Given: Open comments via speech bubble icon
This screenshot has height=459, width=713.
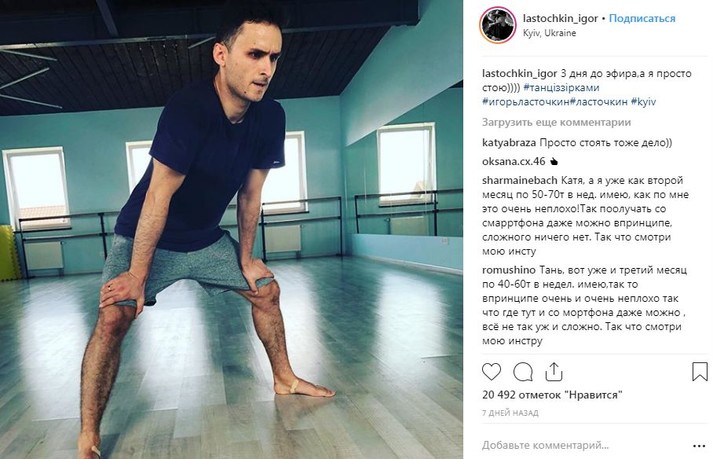Looking at the screenshot, I should coord(523,372).
